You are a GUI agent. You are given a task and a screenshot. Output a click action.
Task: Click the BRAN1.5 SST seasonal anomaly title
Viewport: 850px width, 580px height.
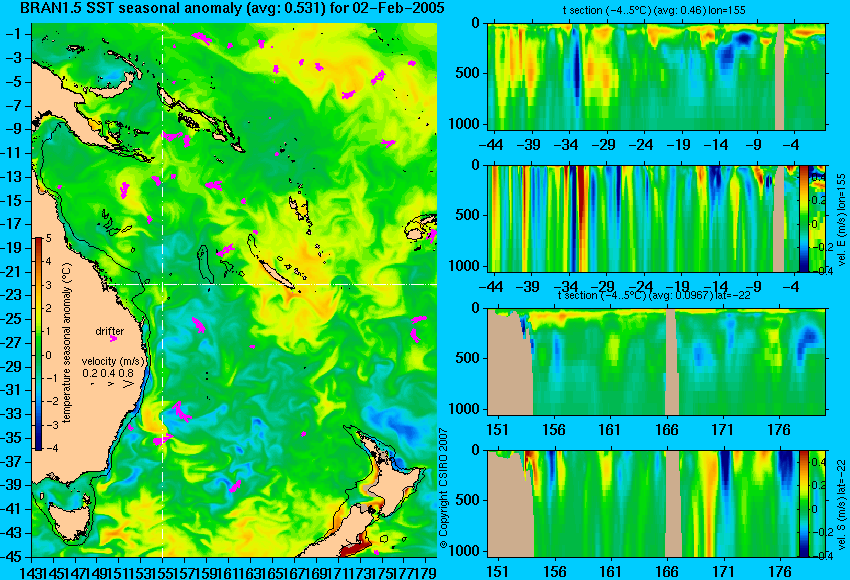pos(231,8)
